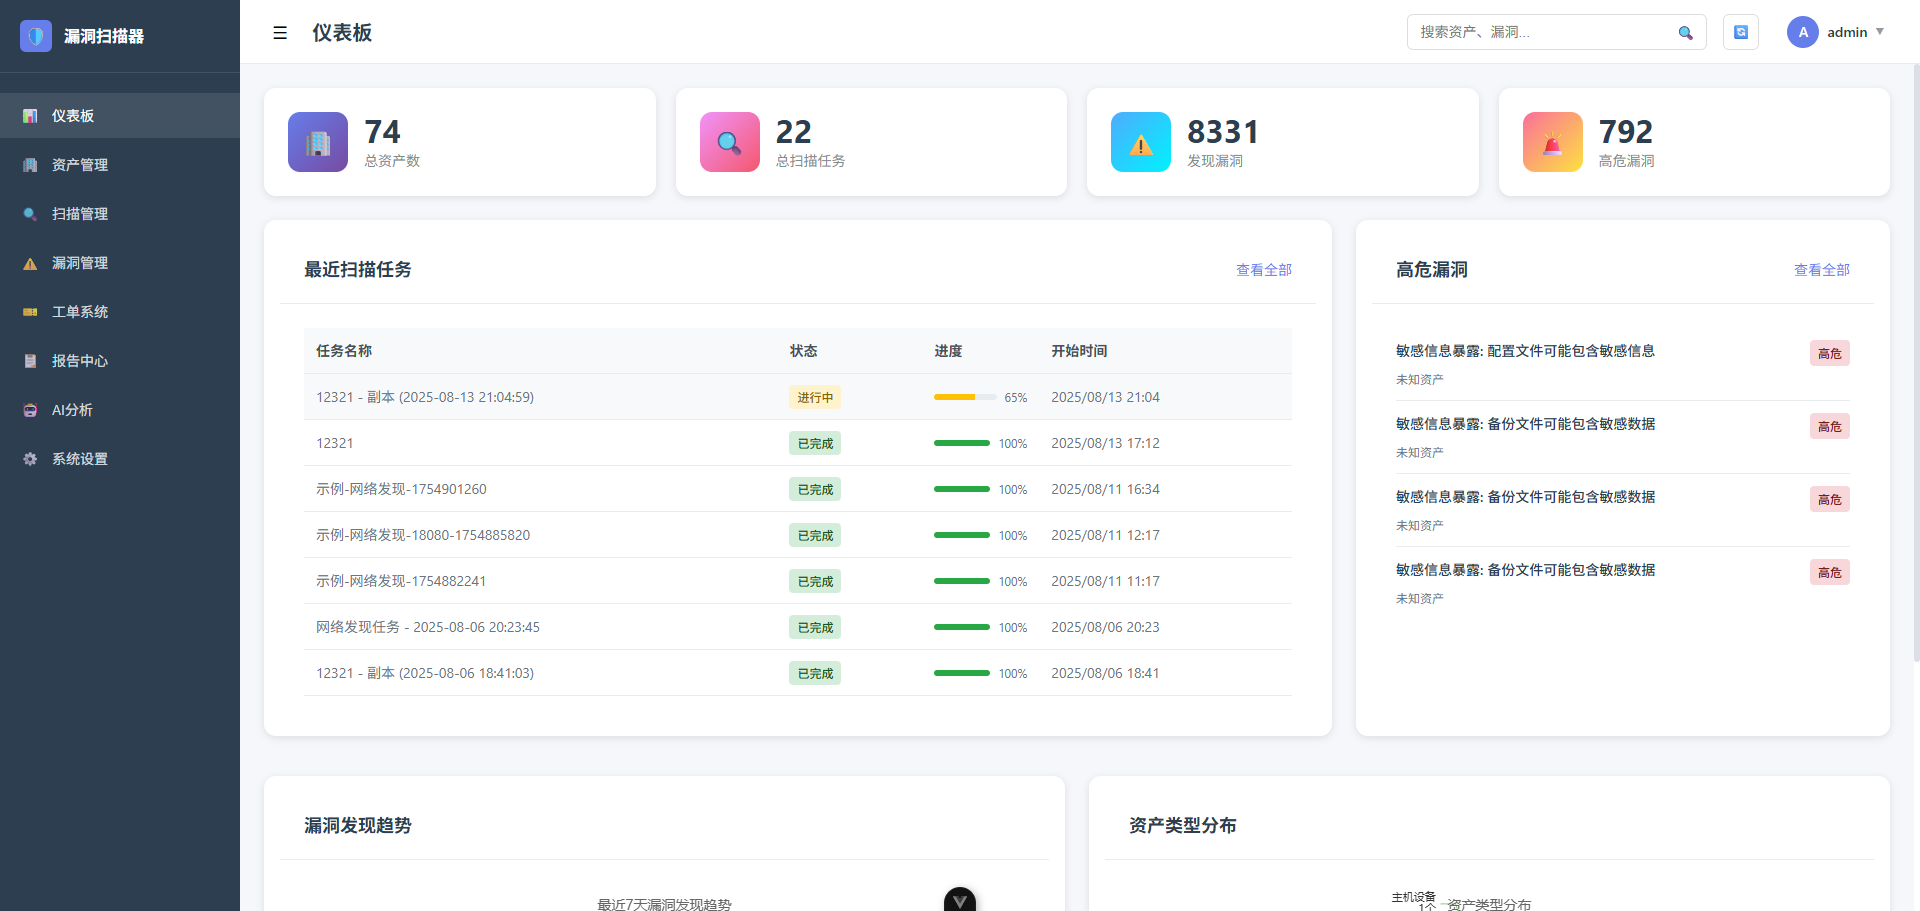Click the refresh icon button in header
Image resolution: width=1920 pixels, height=911 pixels.
point(1740,32)
